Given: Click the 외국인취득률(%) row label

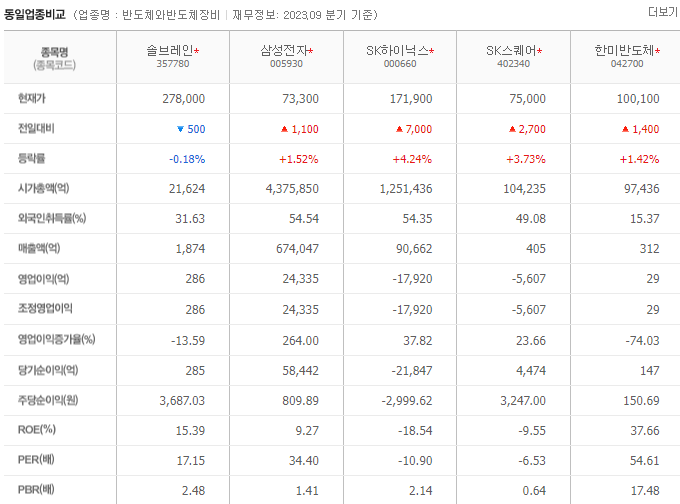Looking at the screenshot, I should click(52, 218).
